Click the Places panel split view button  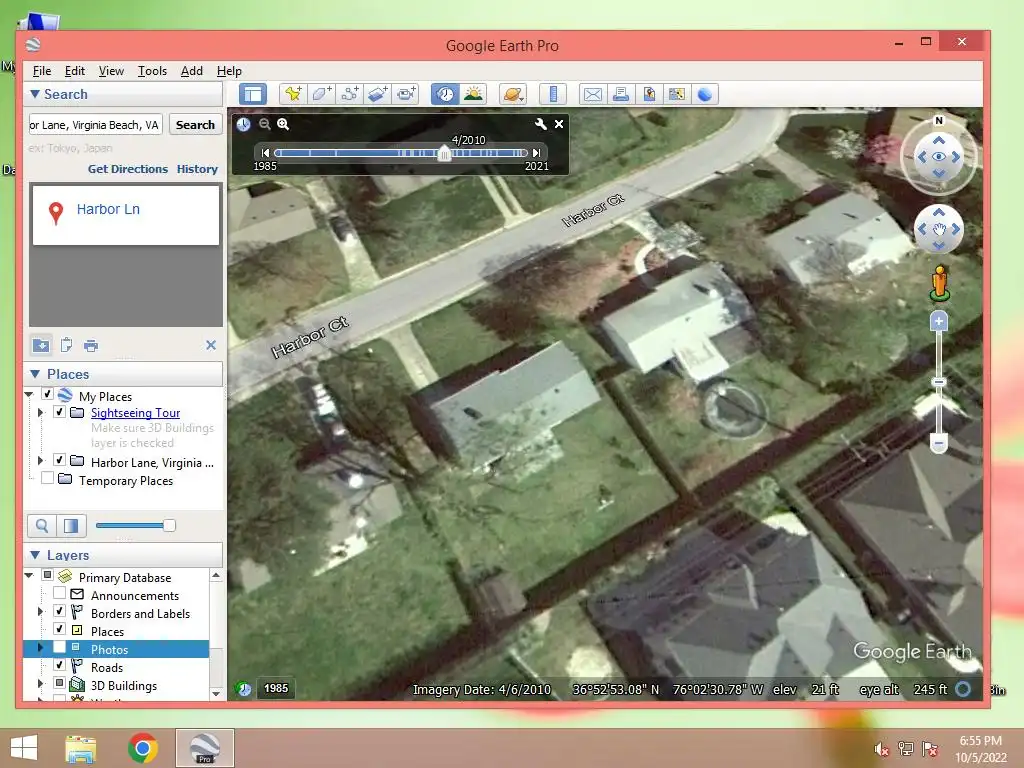pos(71,526)
